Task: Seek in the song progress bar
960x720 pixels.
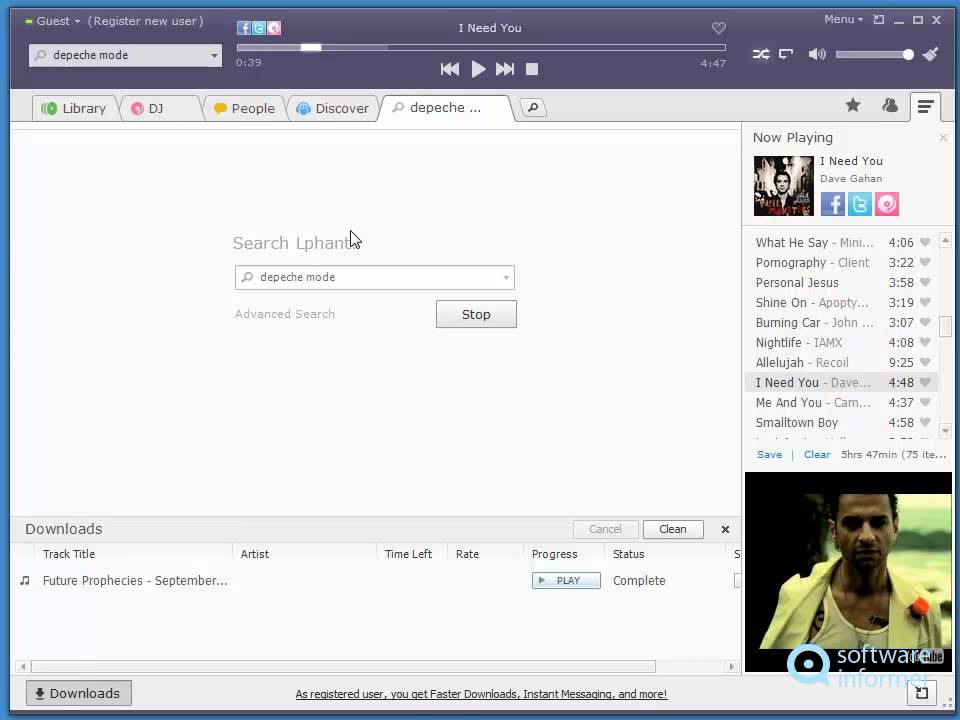Action: pyautogui.click(x=481, y=47)
